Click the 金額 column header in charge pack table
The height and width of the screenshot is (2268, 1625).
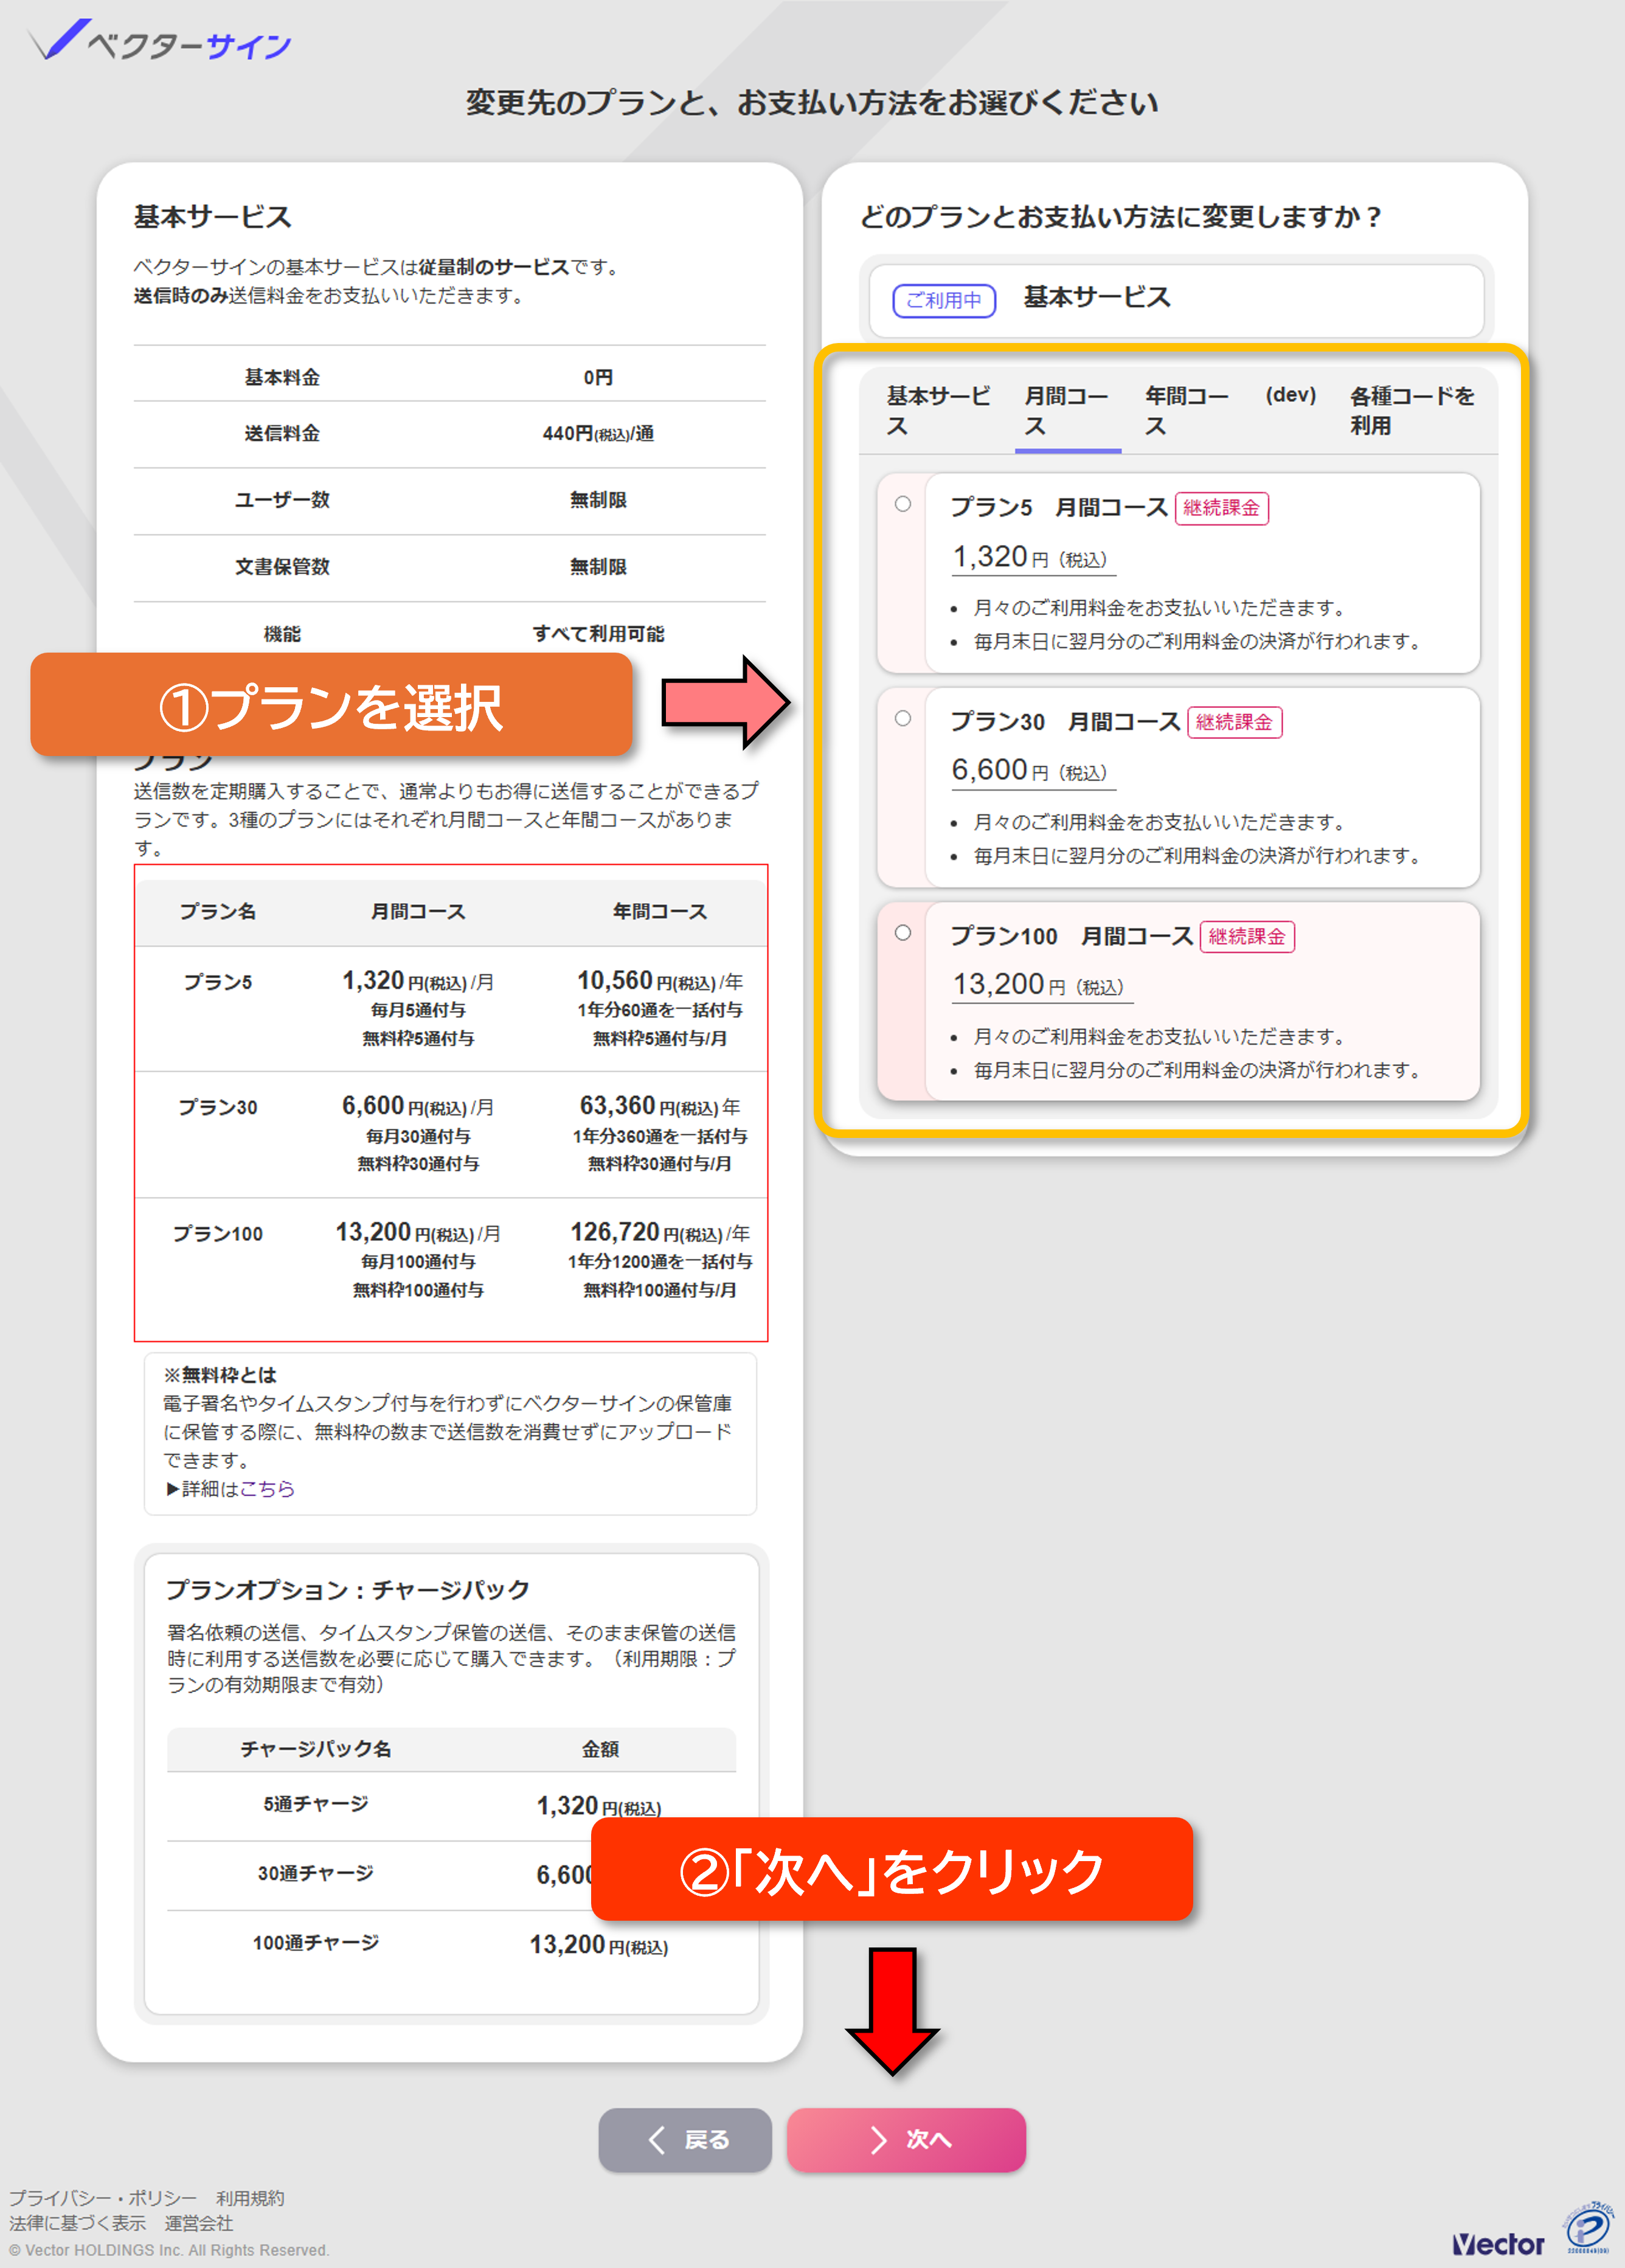[x=600, y=1749]
